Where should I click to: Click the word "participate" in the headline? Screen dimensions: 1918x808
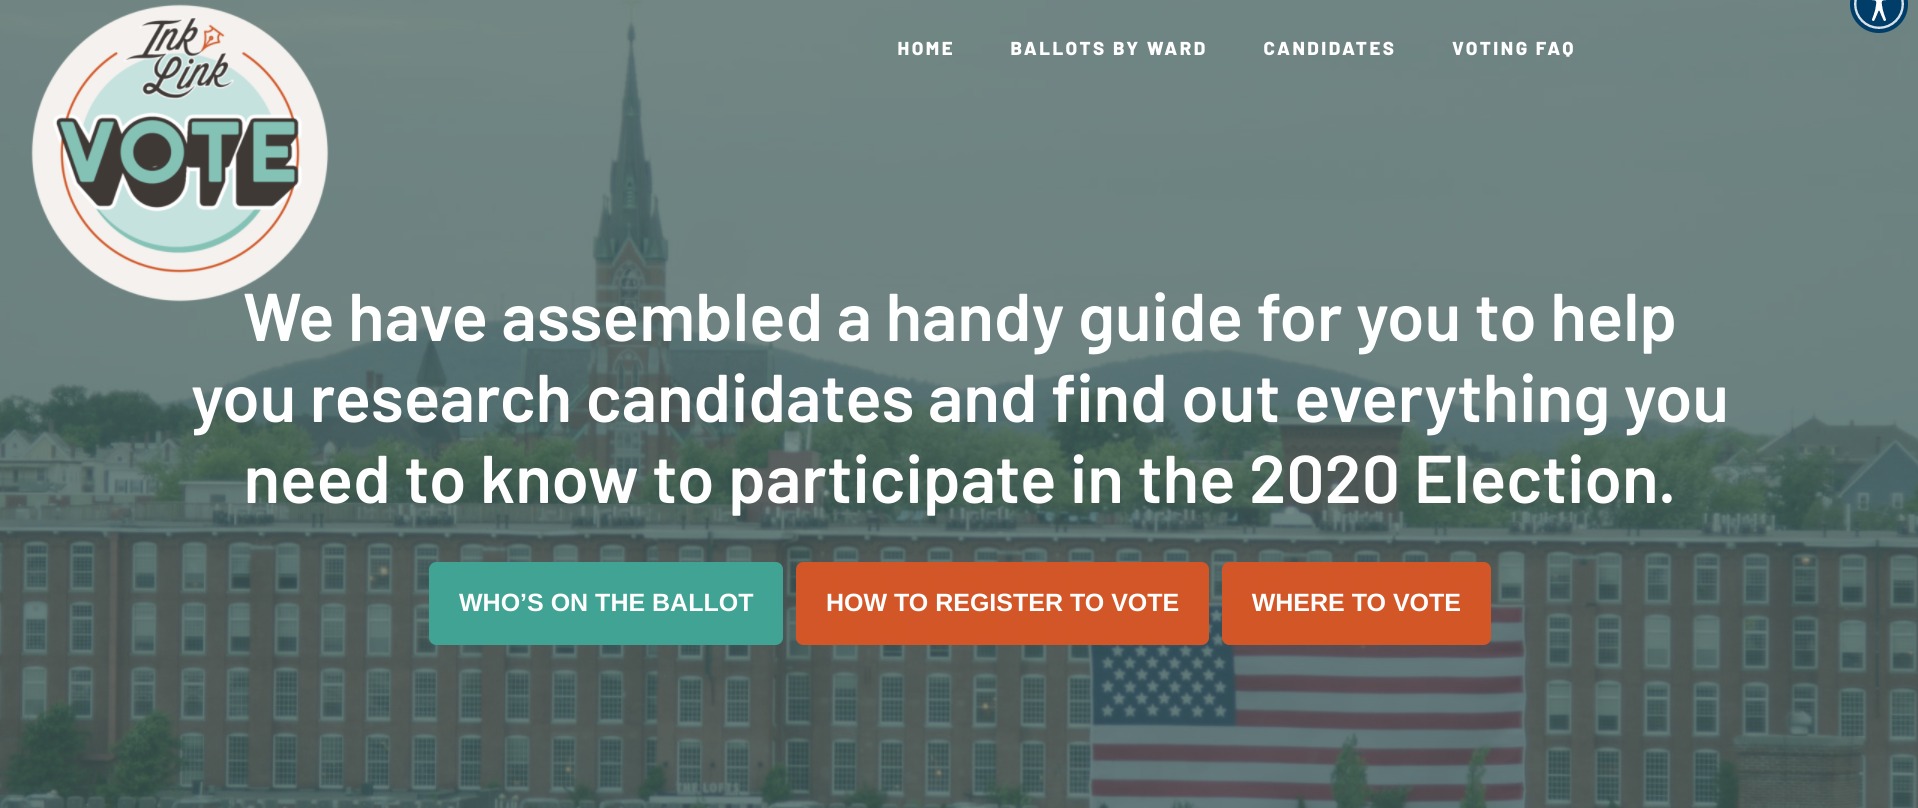(891, 483)
